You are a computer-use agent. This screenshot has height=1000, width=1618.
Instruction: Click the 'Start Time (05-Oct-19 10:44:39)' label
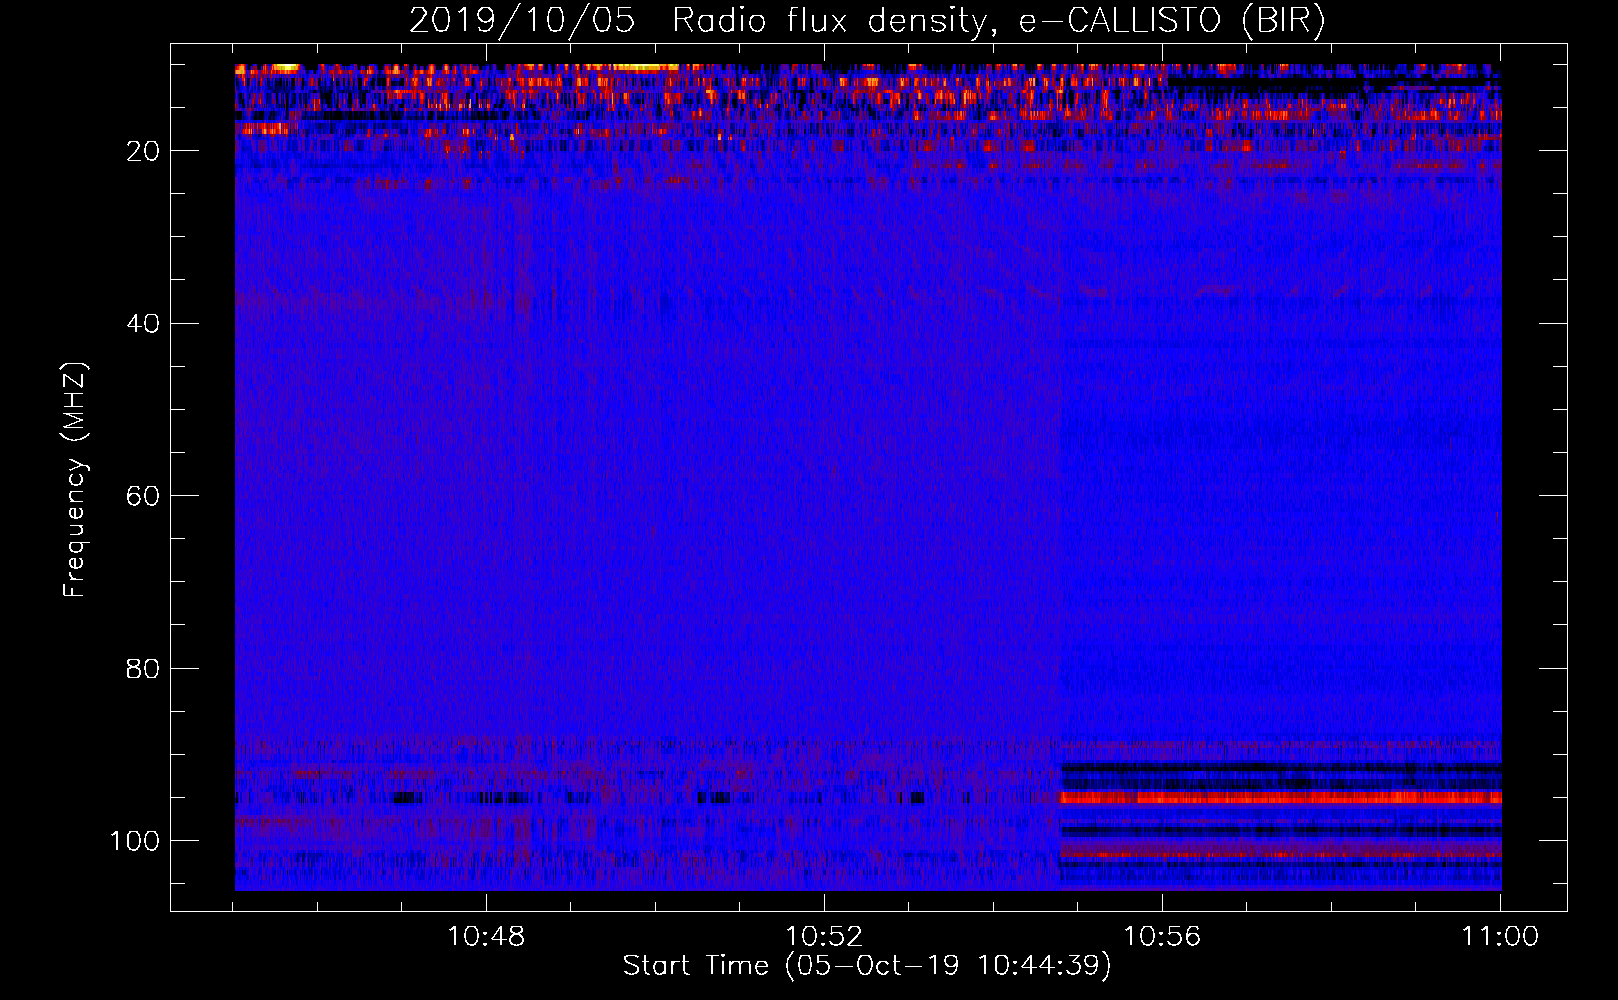pyautogui.click(x=867, y=966)
